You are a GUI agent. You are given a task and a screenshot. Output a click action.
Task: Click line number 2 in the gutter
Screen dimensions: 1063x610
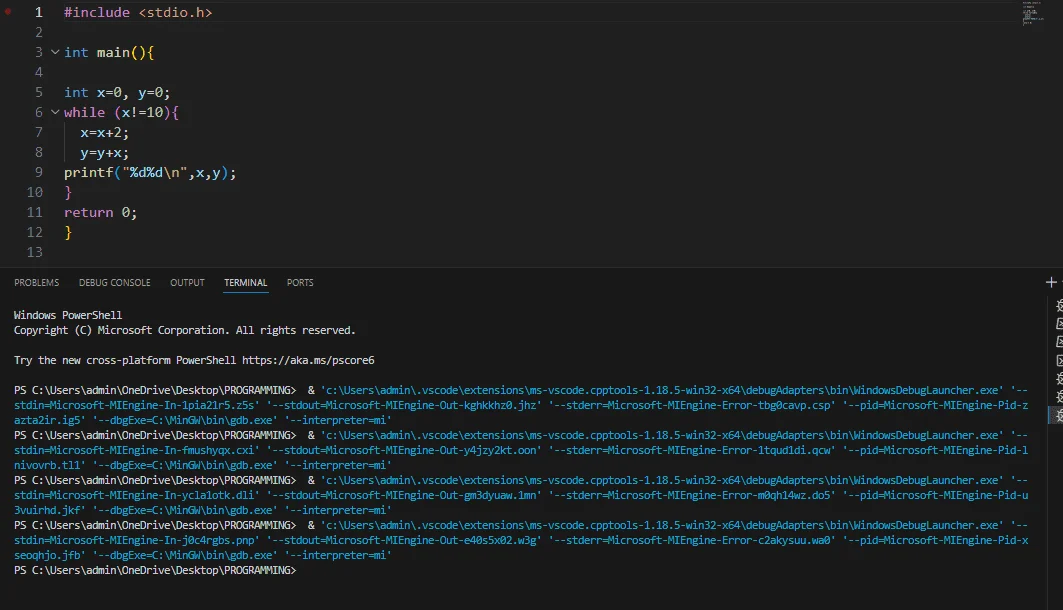(39, 32)
